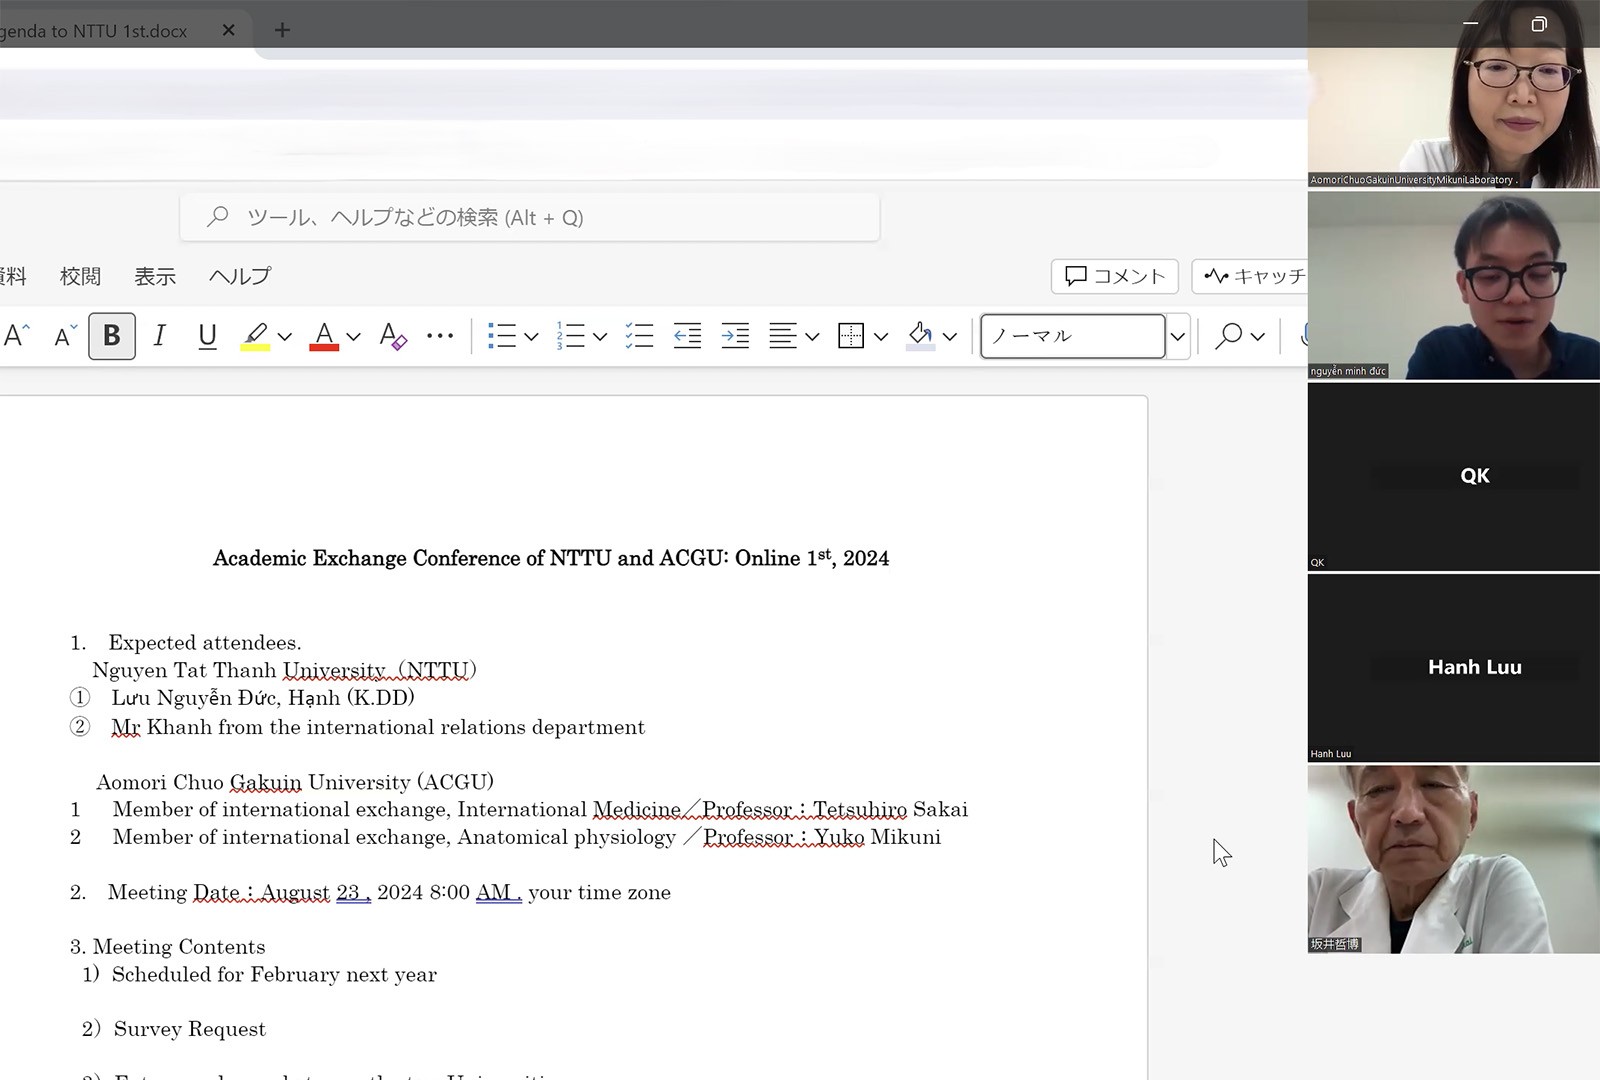Expand shading color dropdown
Screen dimensions: 1600x1080
[x=950, y=337]
